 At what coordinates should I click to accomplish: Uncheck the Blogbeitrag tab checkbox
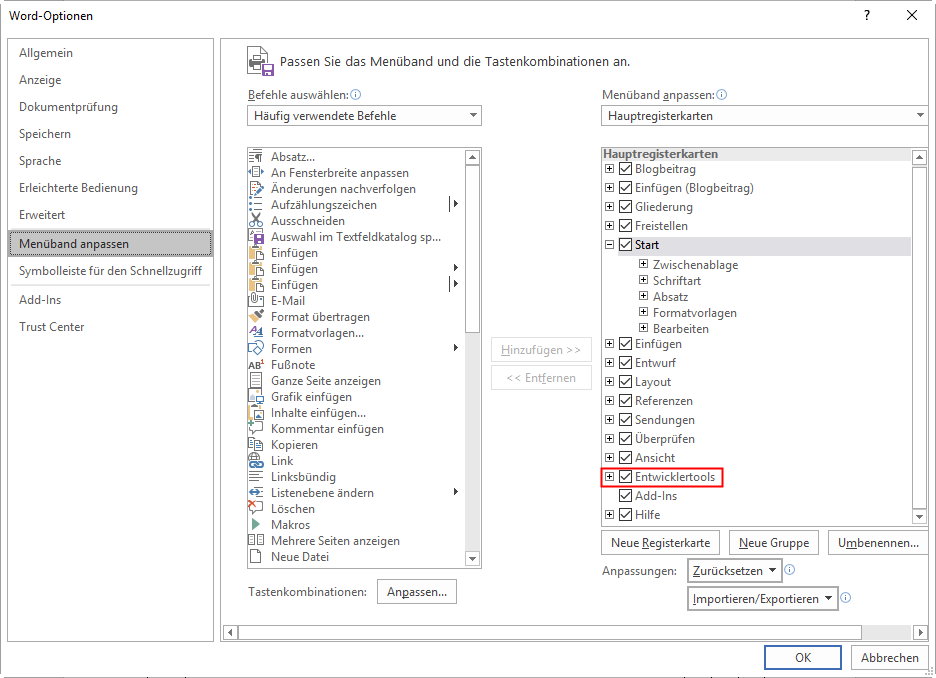click(626, 169)
